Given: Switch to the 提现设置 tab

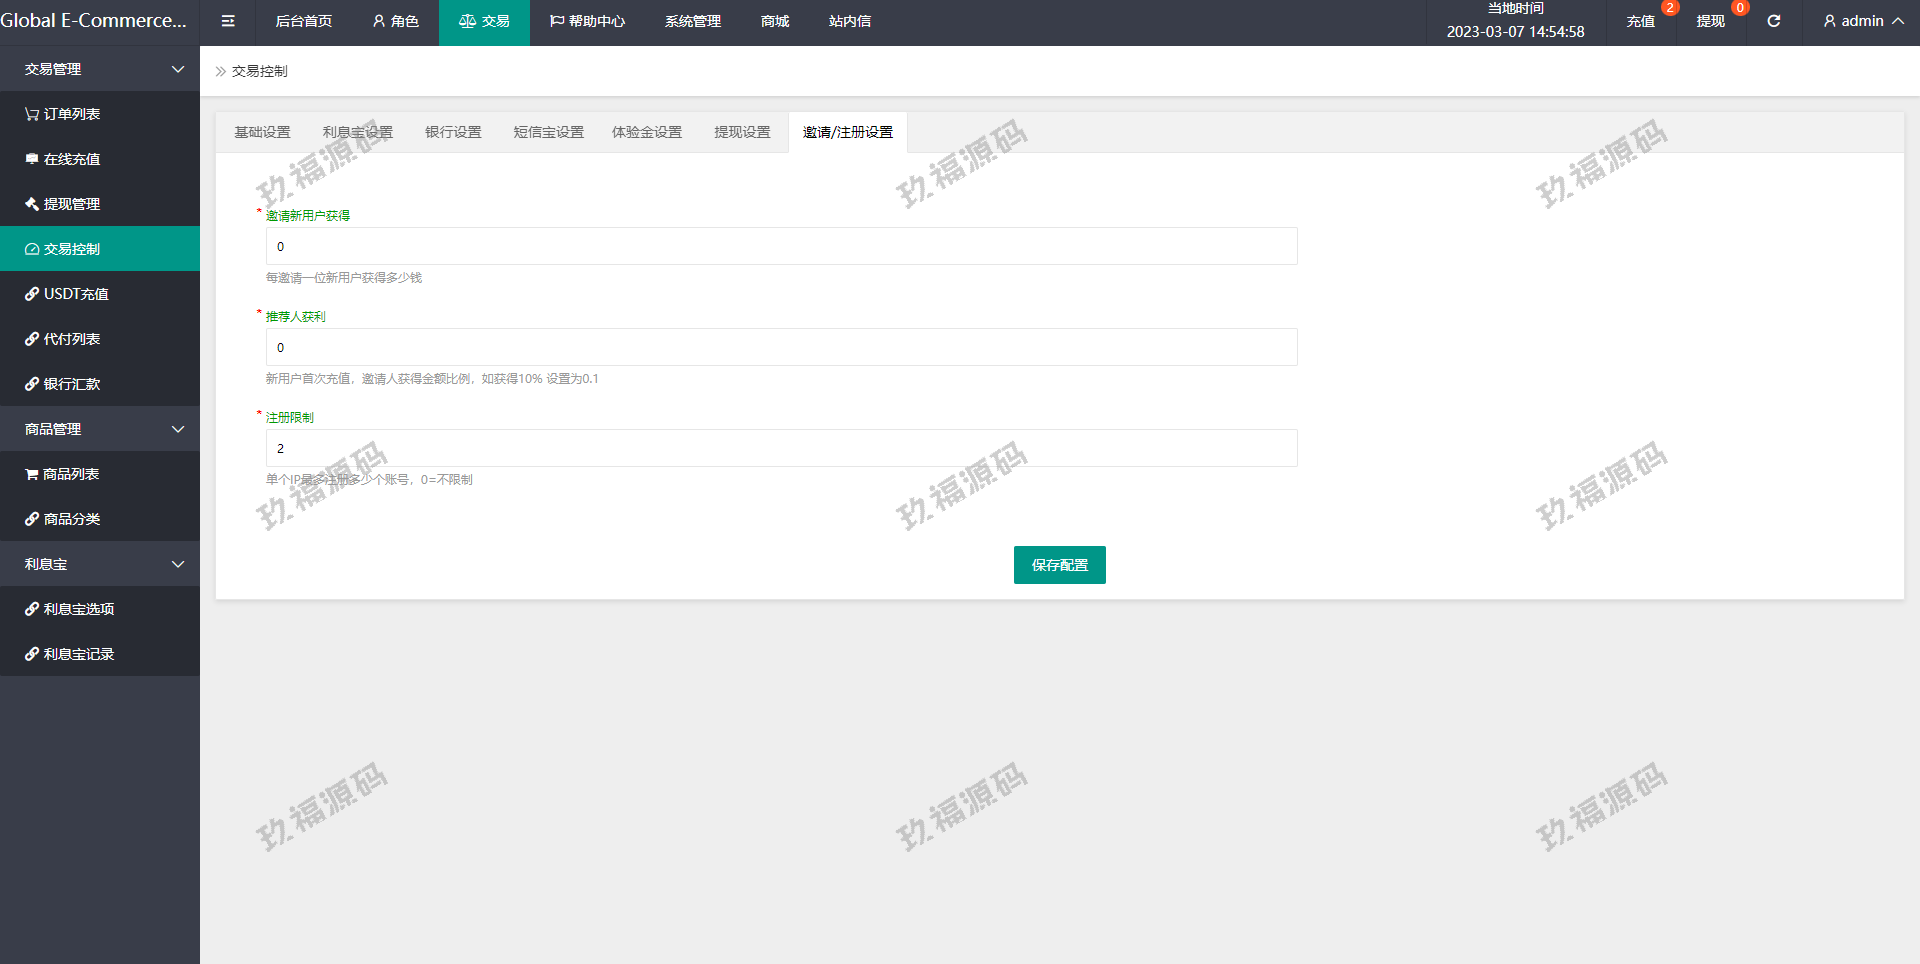Looking at the screenshot, I should pos(742,132).
